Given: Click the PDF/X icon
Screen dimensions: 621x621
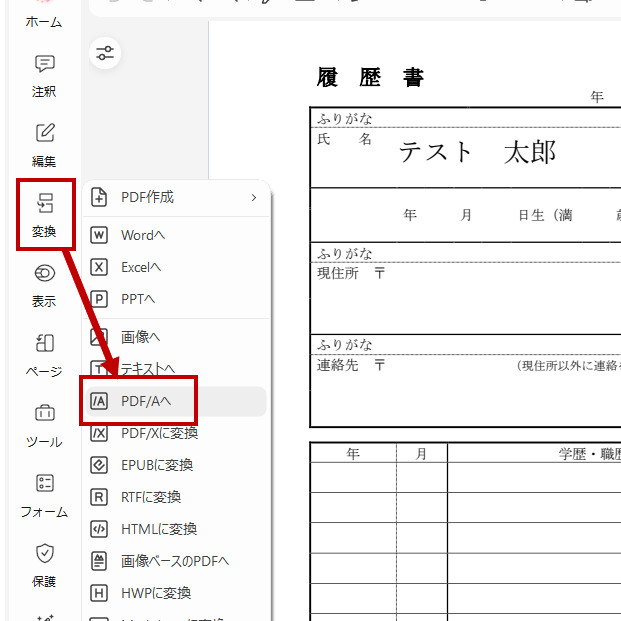Looking at the screenshot, I should pyautogui.click(x=99, y=433).
